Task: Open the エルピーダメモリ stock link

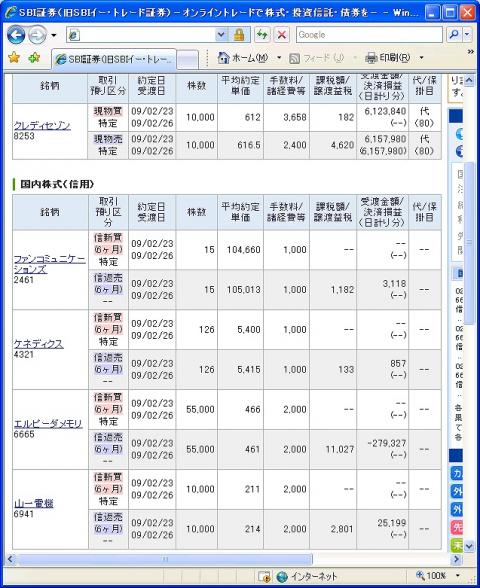Action: (x=48, y=423)
